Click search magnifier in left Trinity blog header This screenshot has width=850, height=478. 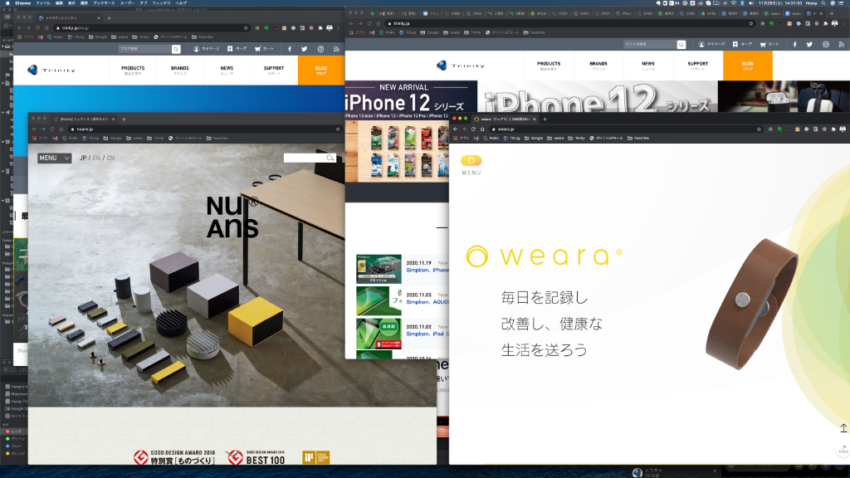pos(176,48)
